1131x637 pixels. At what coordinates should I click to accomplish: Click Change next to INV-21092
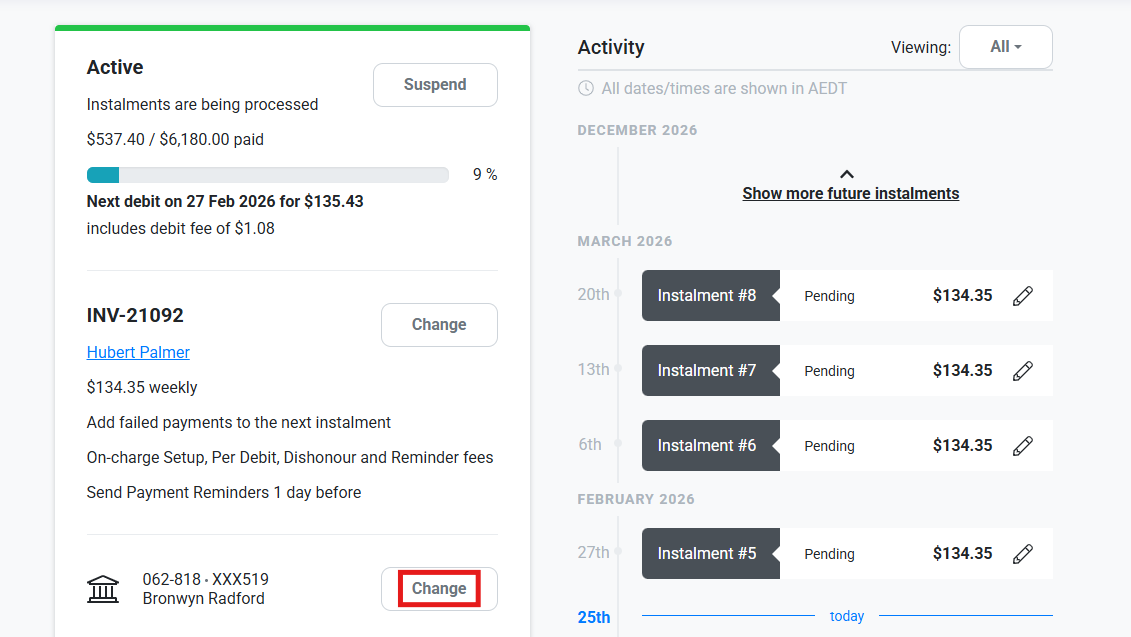pos(439,325)
